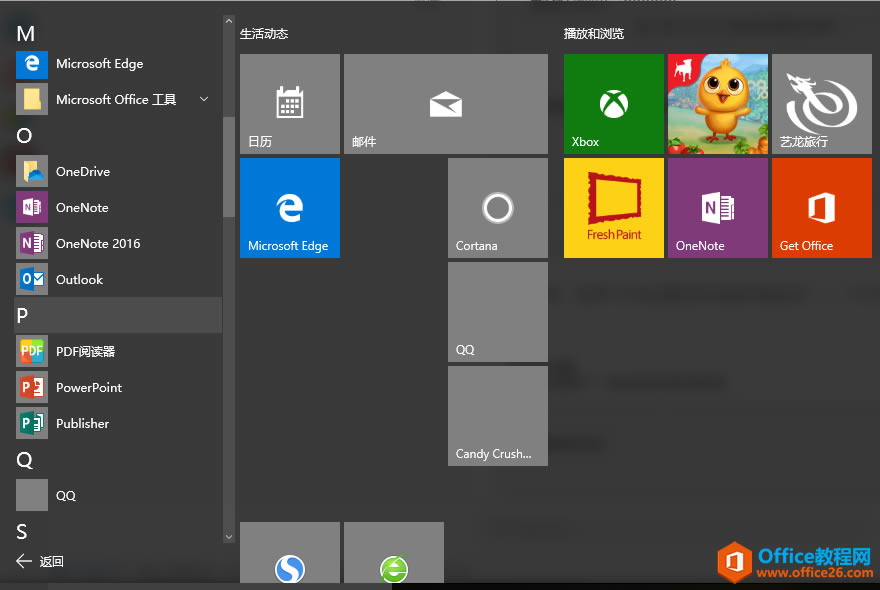The height and width of the screenshot is (590, 880).
Task: Launch QQ under the Q section
Action: tap(65, 495)
